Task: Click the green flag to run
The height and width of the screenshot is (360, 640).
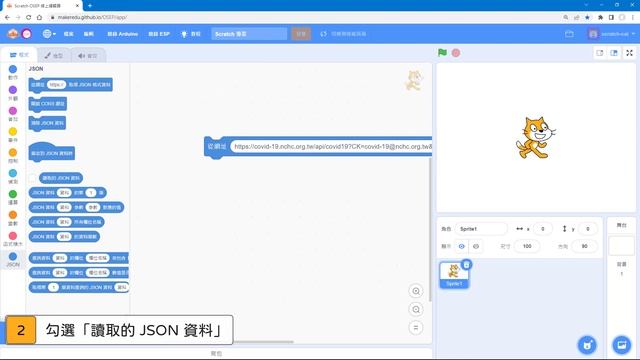Action: tap(442, 53)
